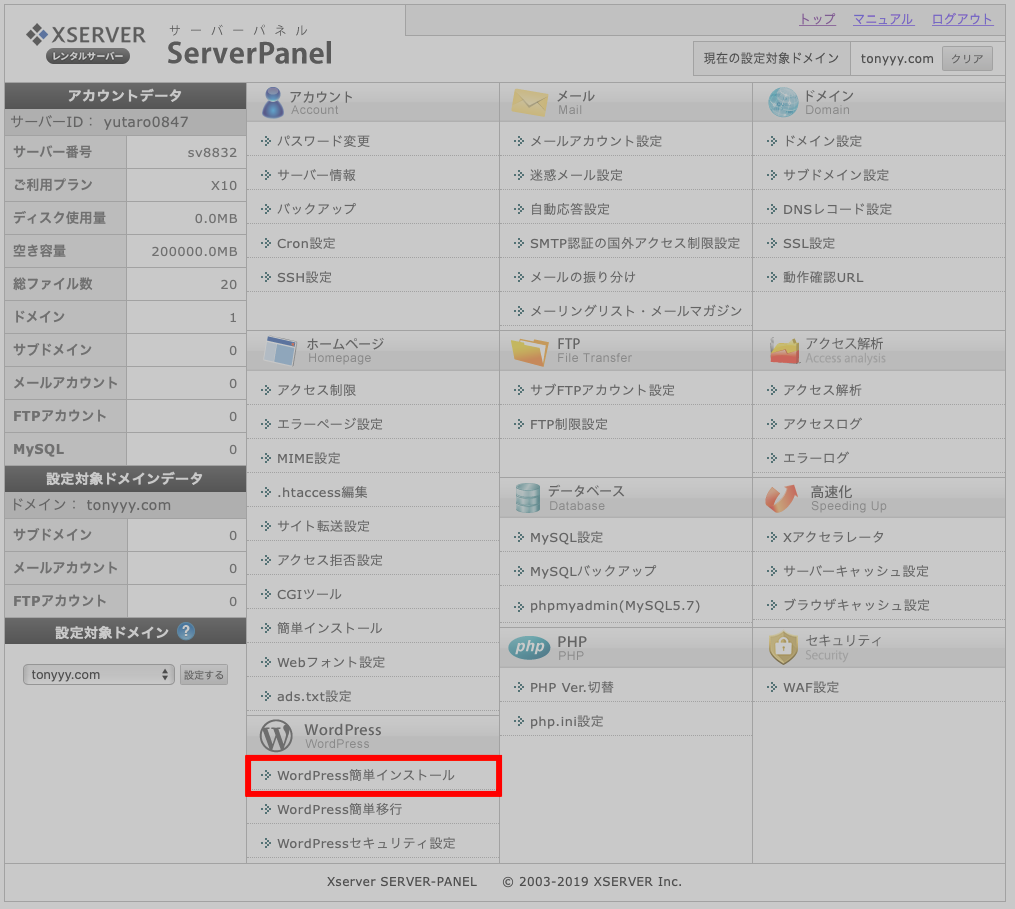Open WordPress簡単インストール
This screenshot has height=909, width=1015.
point(366,776)
